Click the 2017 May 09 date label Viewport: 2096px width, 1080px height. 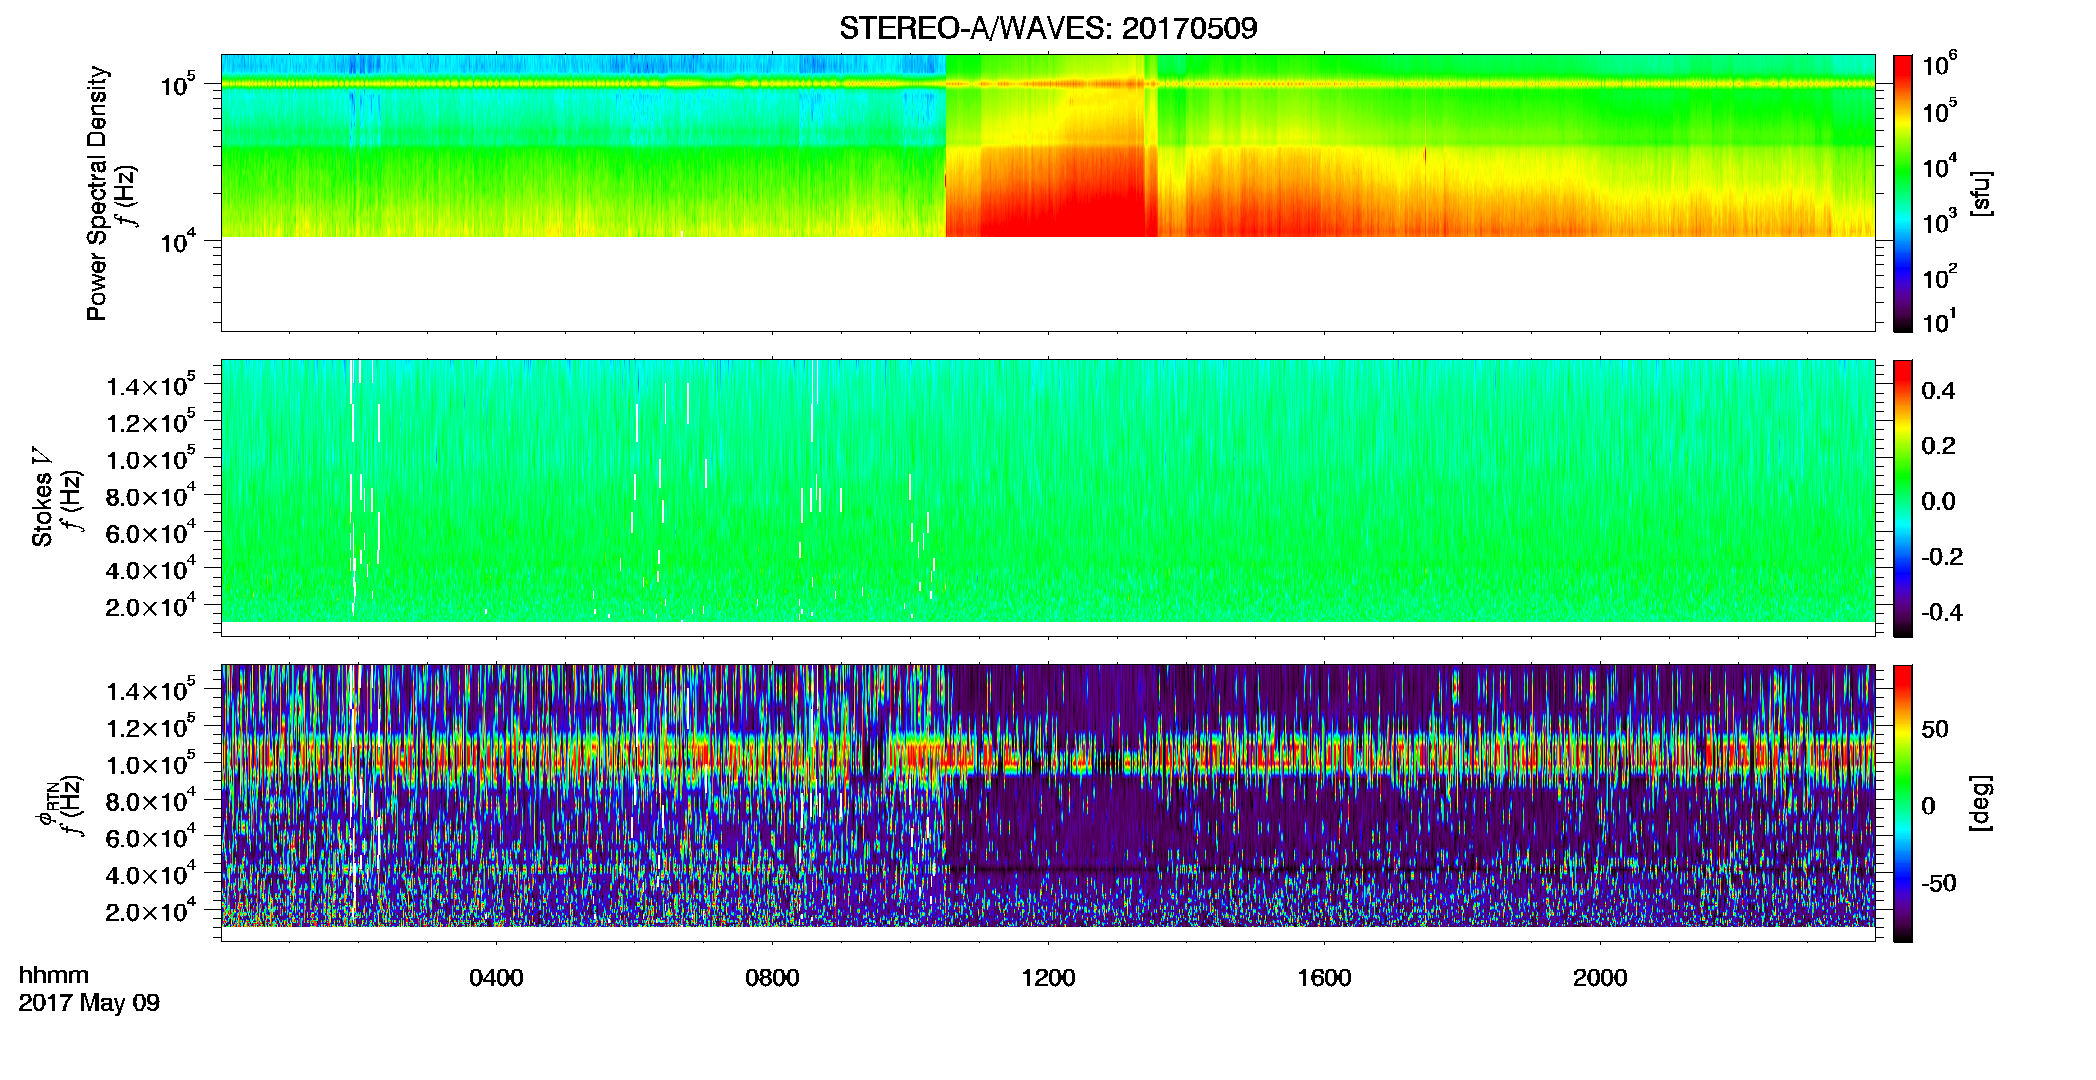point(89,1003)
